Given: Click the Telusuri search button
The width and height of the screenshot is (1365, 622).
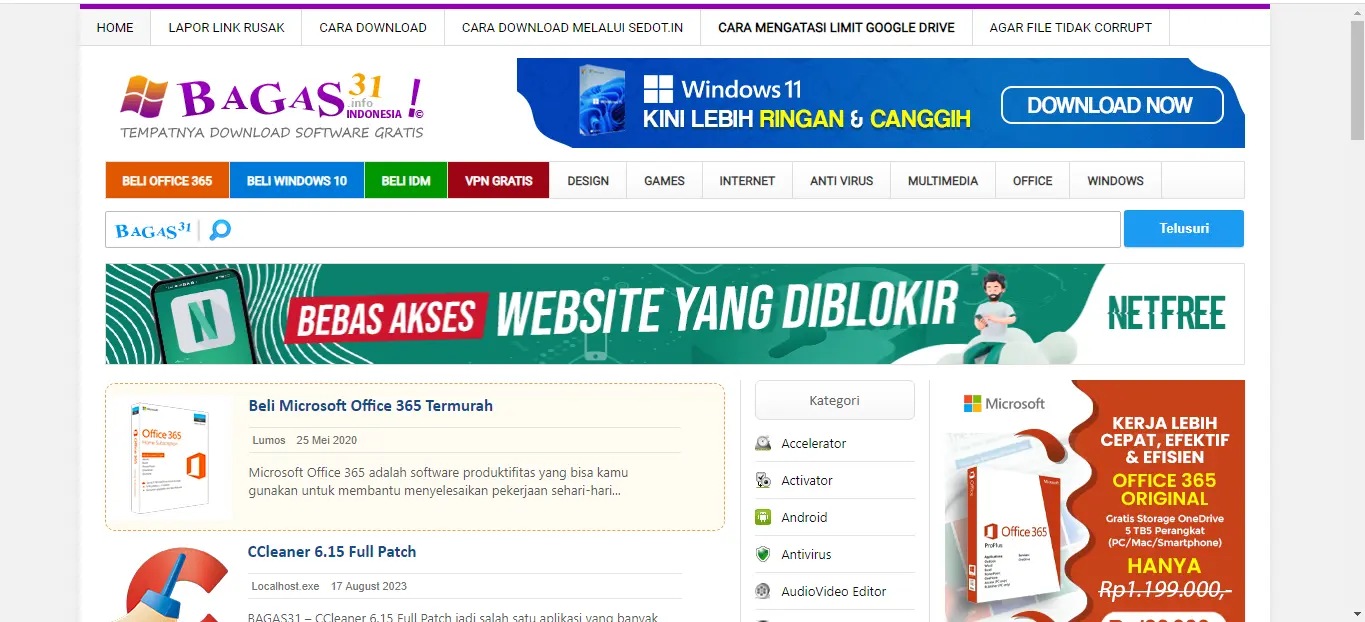Looking at the screenshot, I should [1183, 228].
